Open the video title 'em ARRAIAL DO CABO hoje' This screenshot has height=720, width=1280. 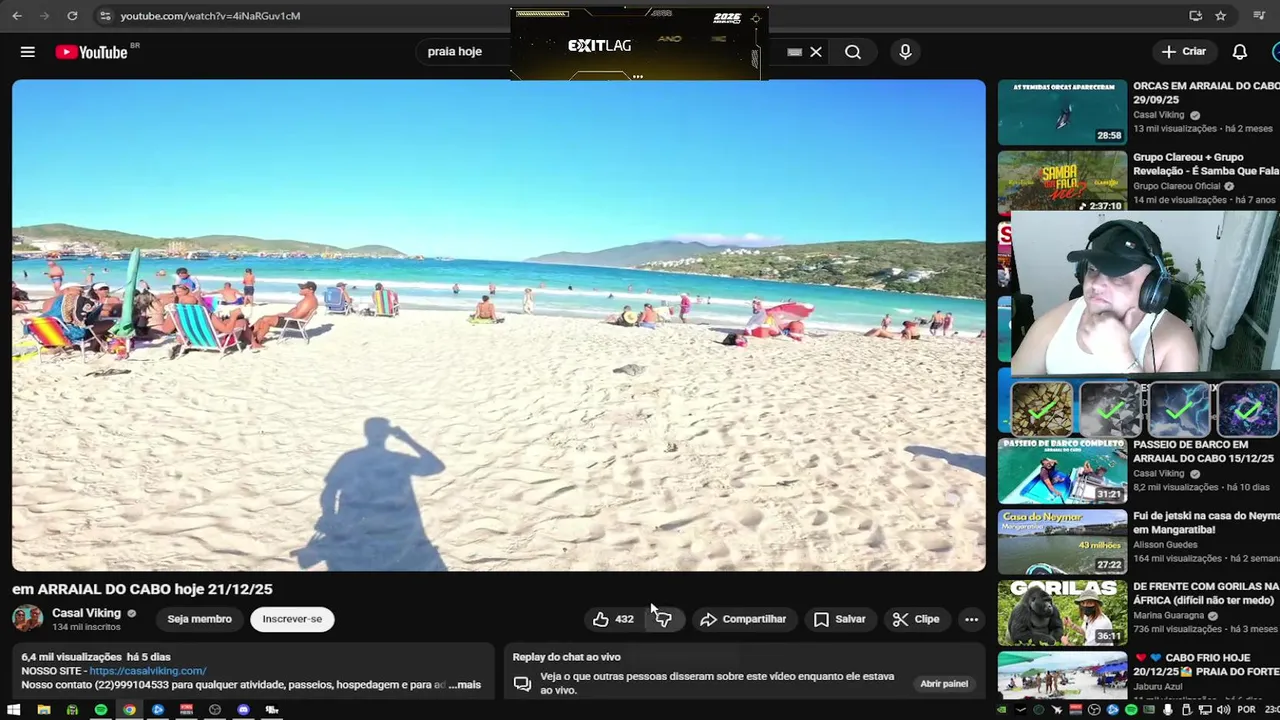point(142,589)
